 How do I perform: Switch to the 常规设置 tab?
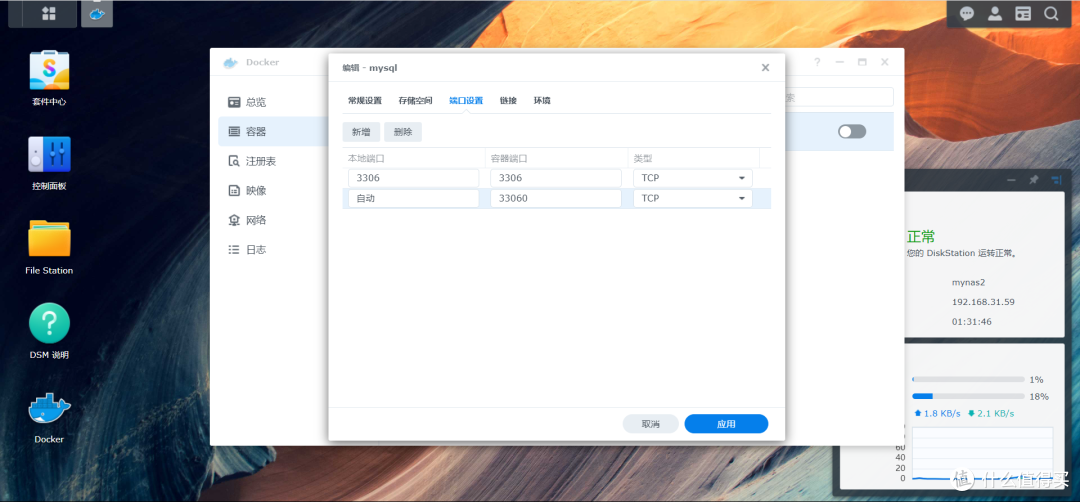[x=364, y=101]
